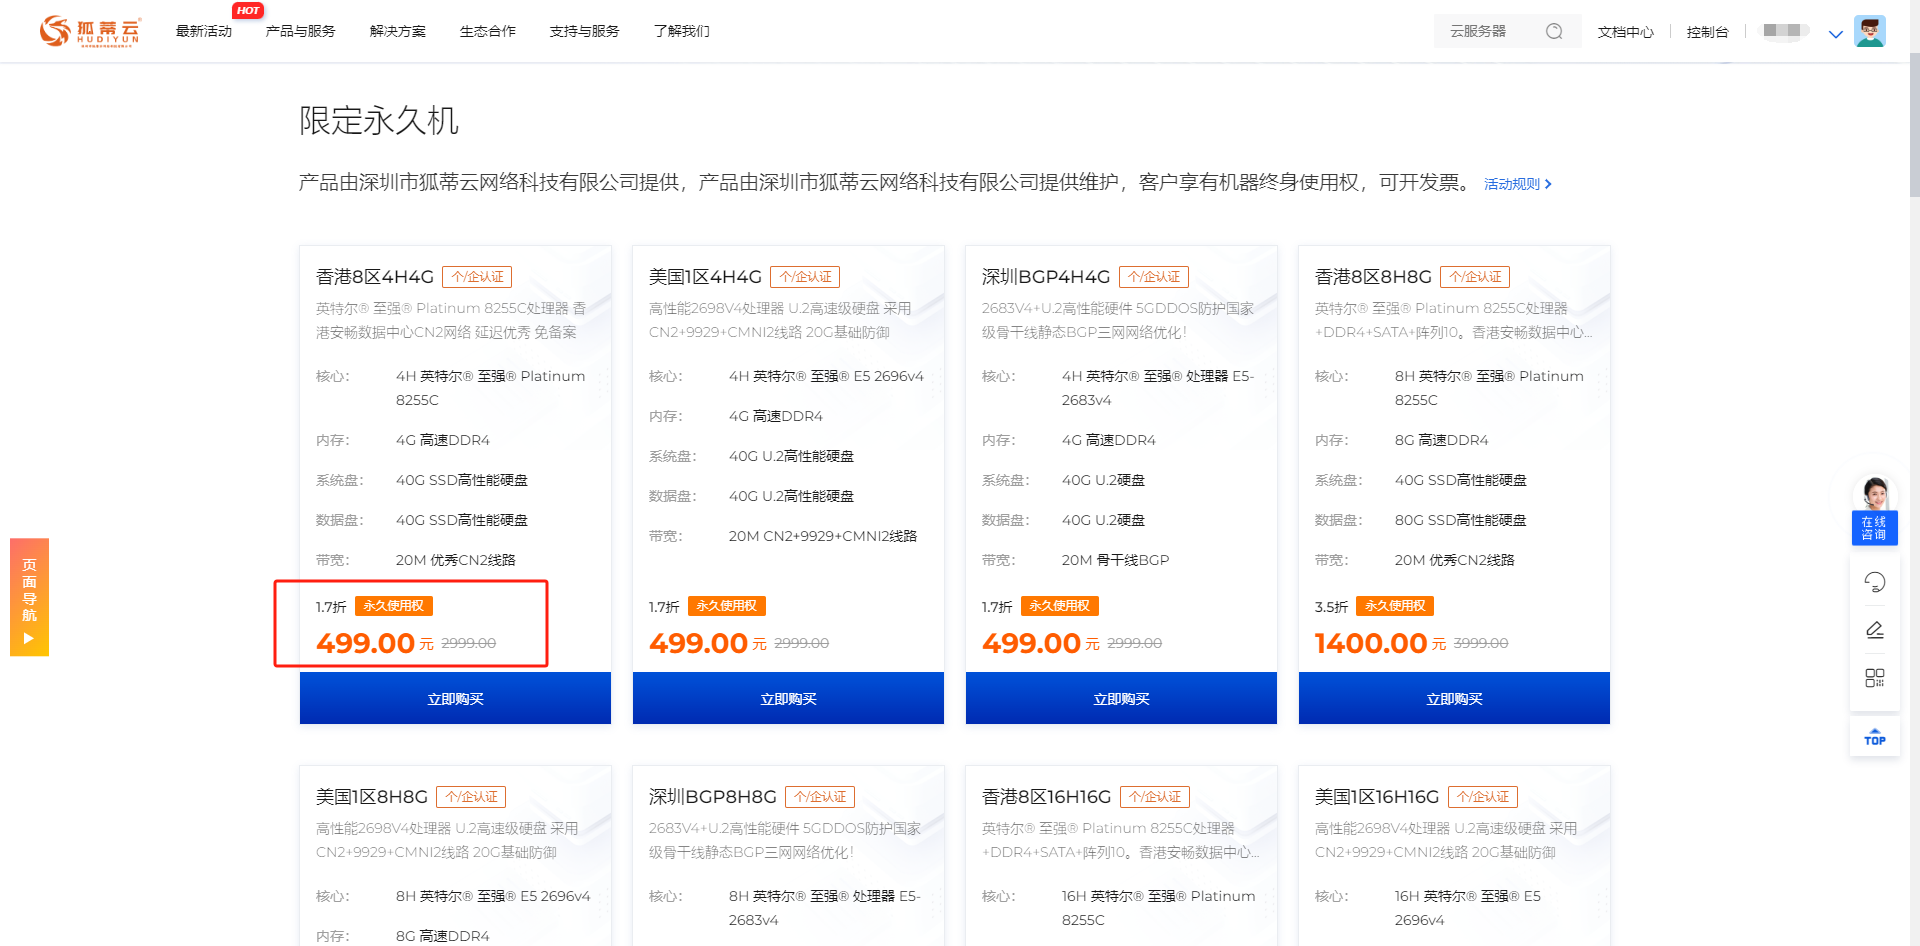The width and height of the screenshot is (1920, 946).
Task: Select the 美国1区16H16G card title
Action: click(x=1377, y=797)
